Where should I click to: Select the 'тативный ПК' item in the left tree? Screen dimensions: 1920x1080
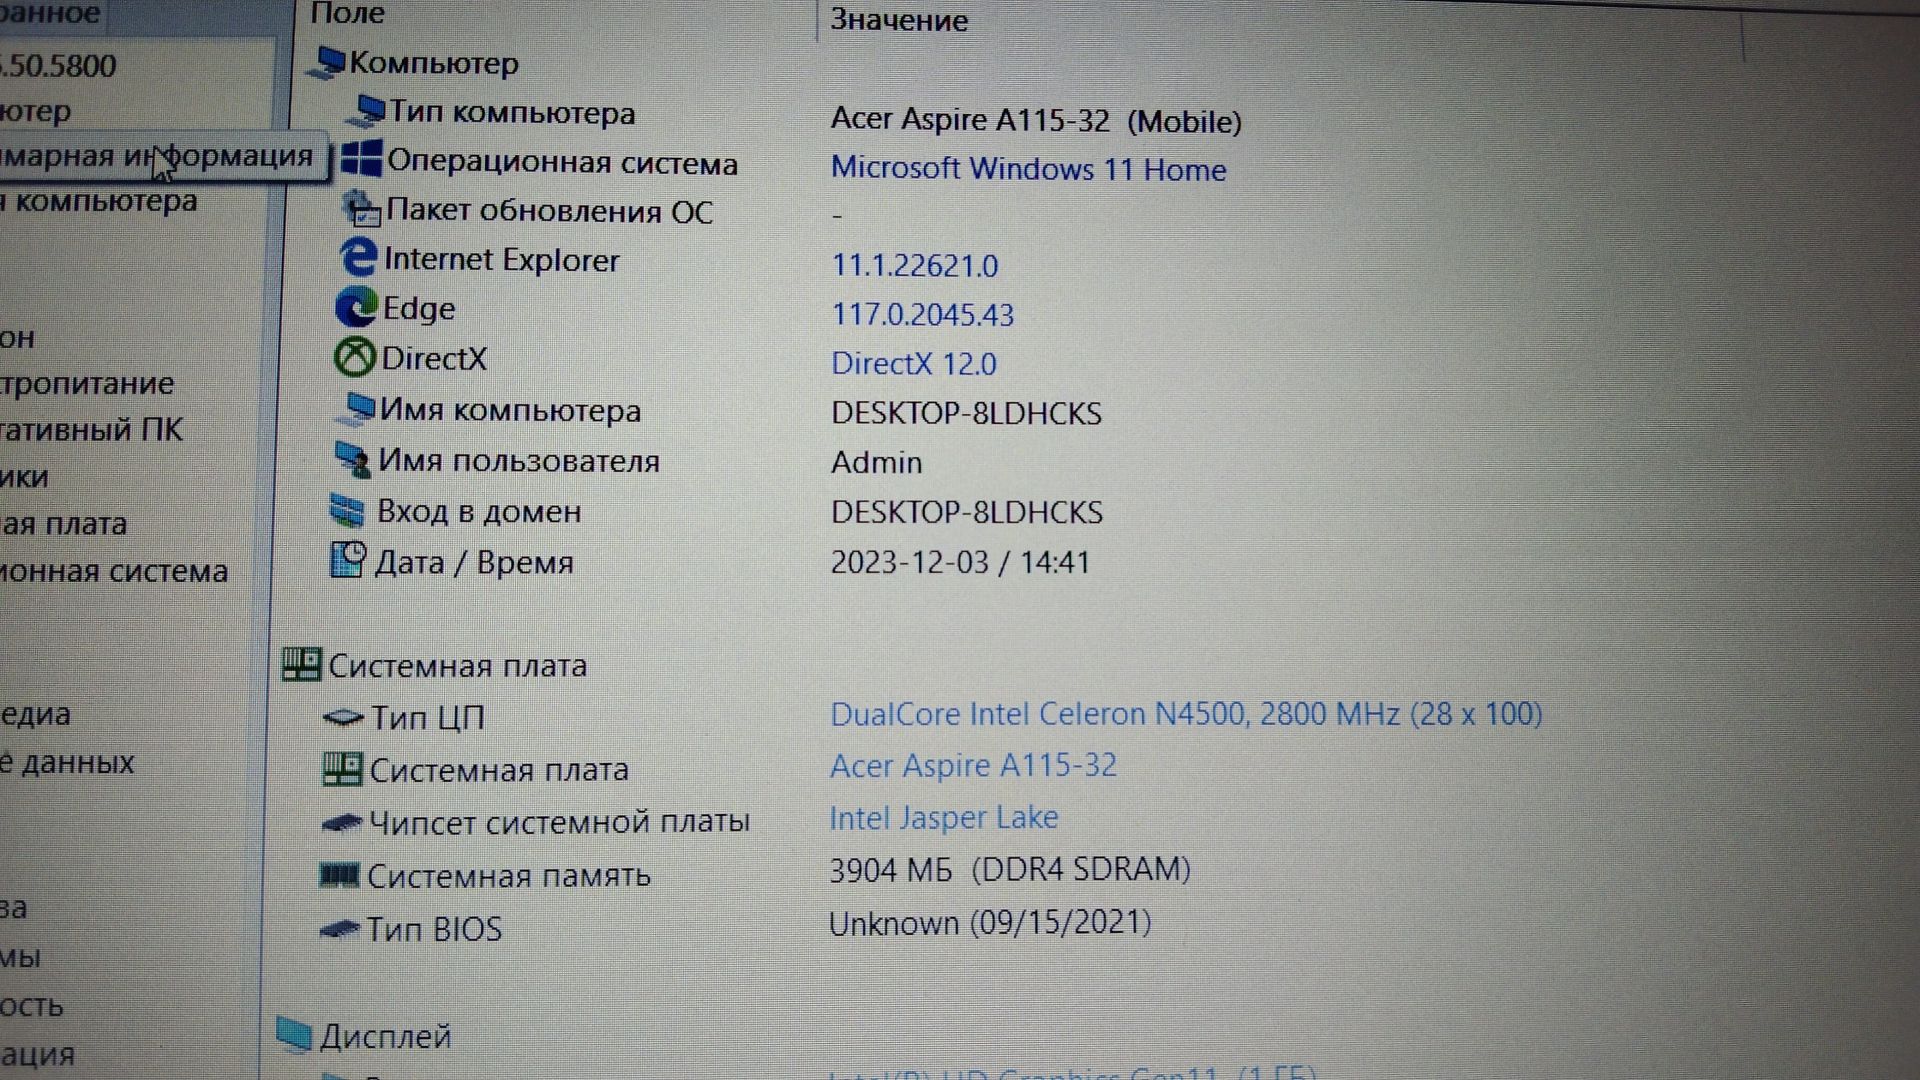coord(91,429)
